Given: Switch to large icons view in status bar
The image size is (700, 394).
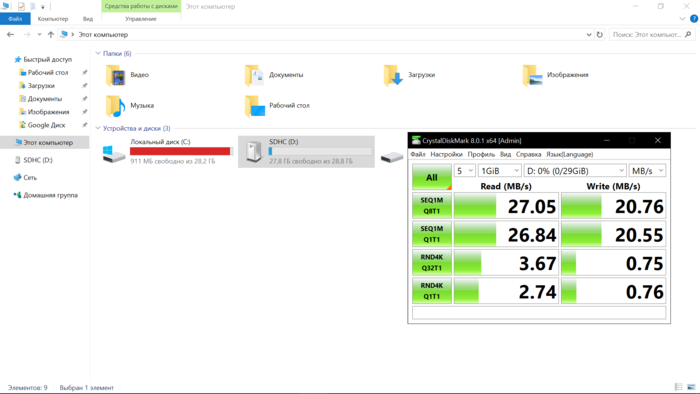Looking at the screenshot, I should [x=692, y=387].
